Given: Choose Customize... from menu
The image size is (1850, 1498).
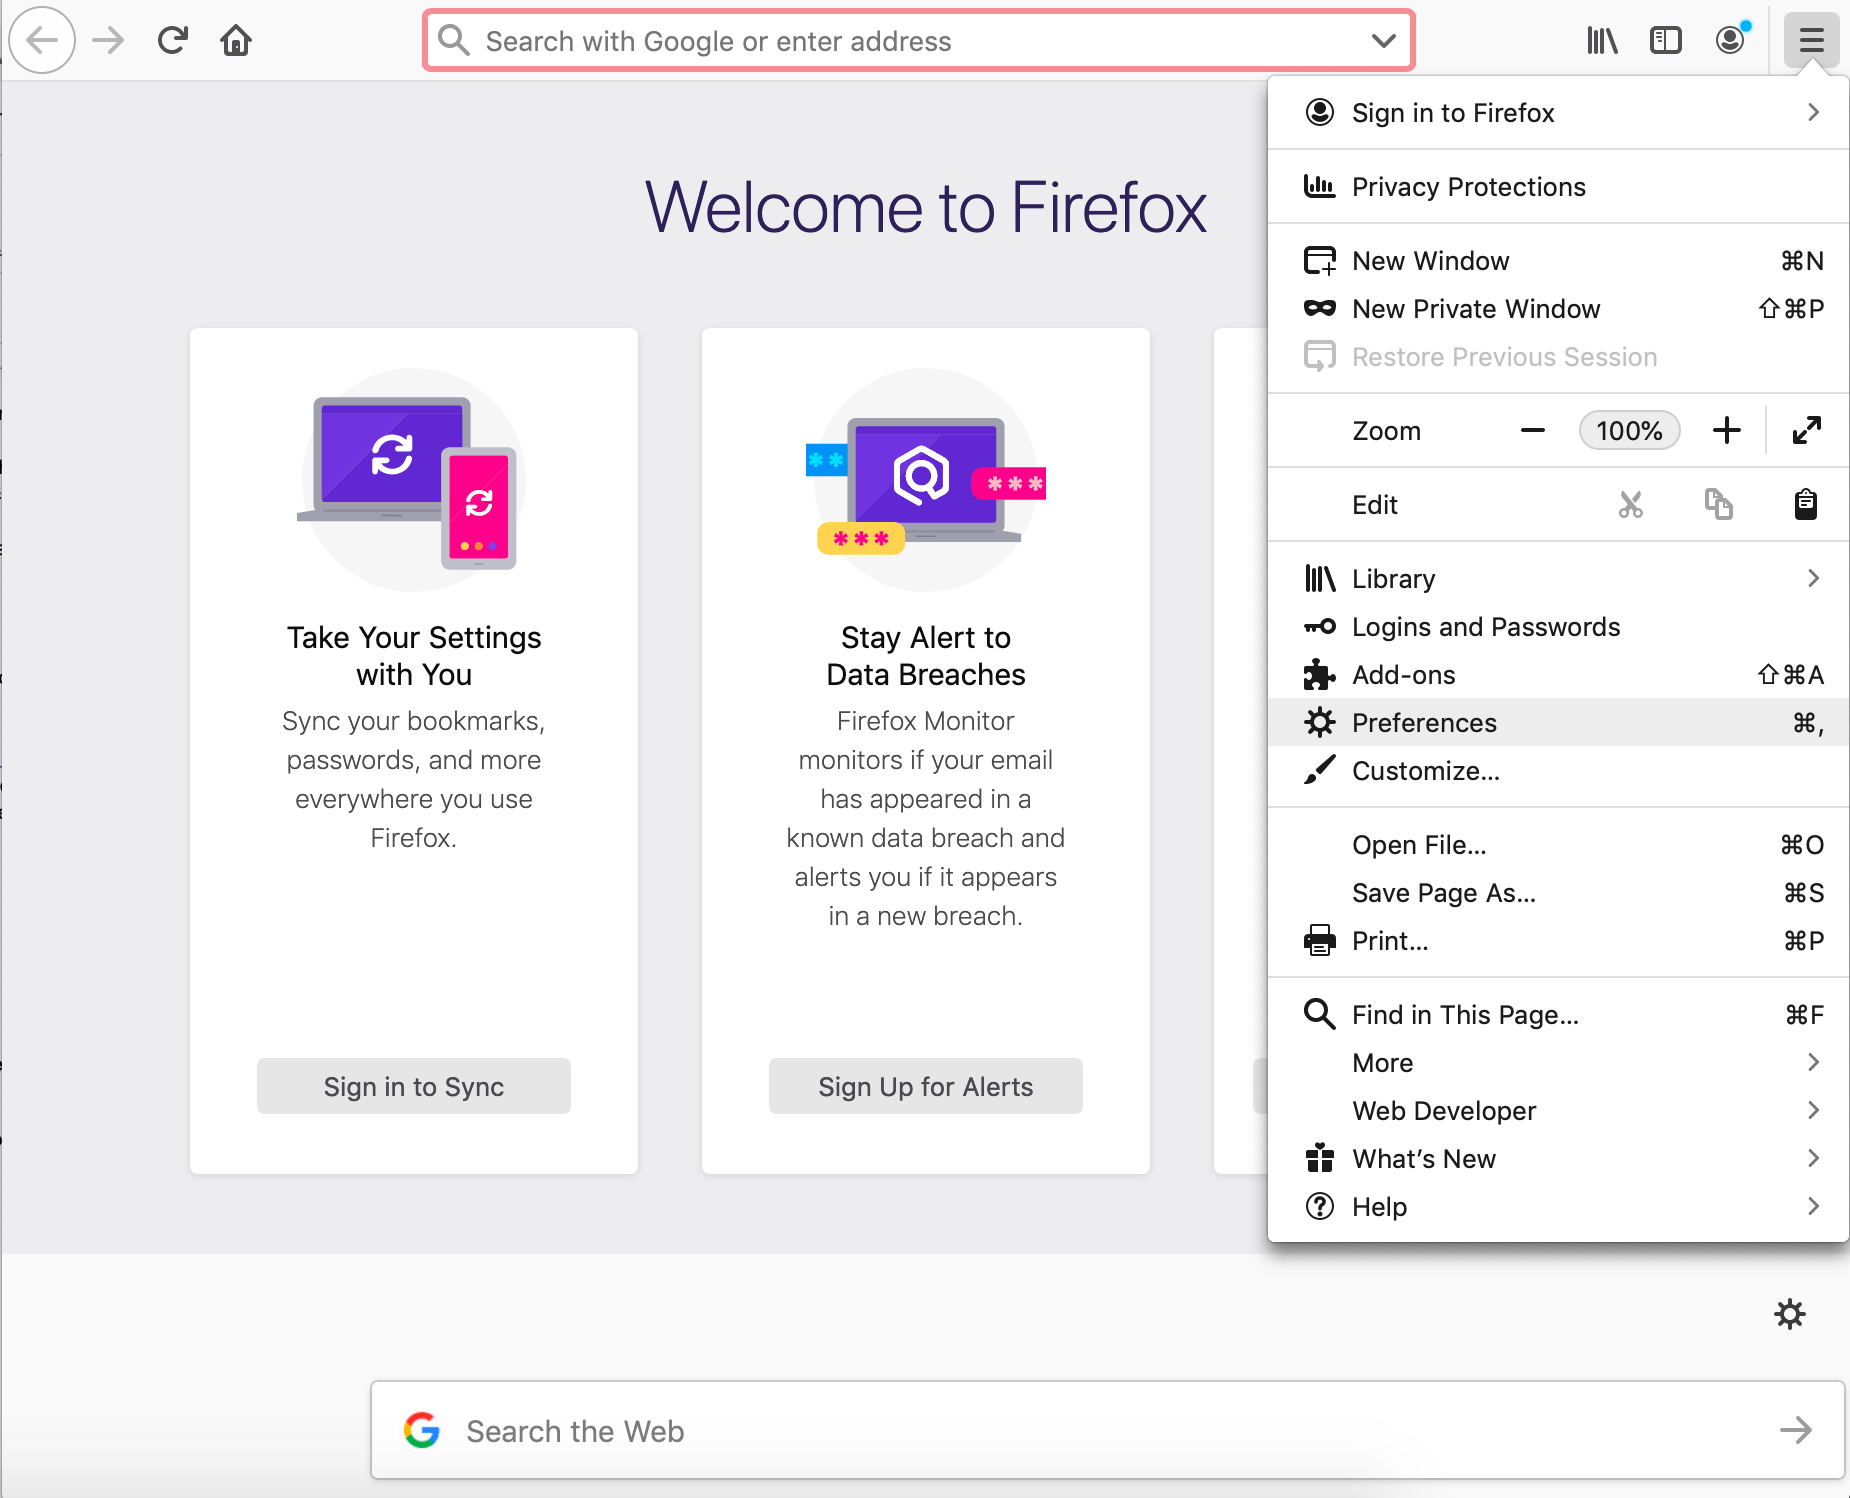Looking at the screenshot, I should [x=1558, y=771].
